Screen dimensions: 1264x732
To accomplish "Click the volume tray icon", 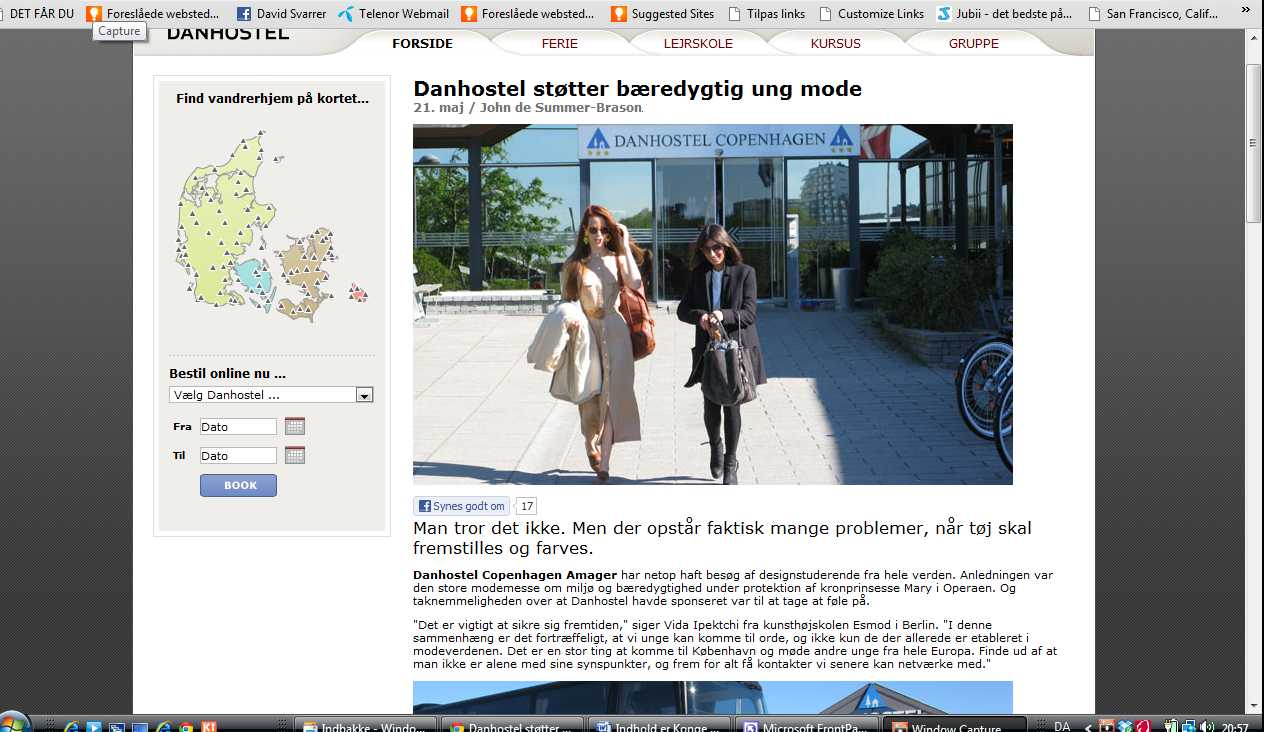I will [x=1207, y=727].
